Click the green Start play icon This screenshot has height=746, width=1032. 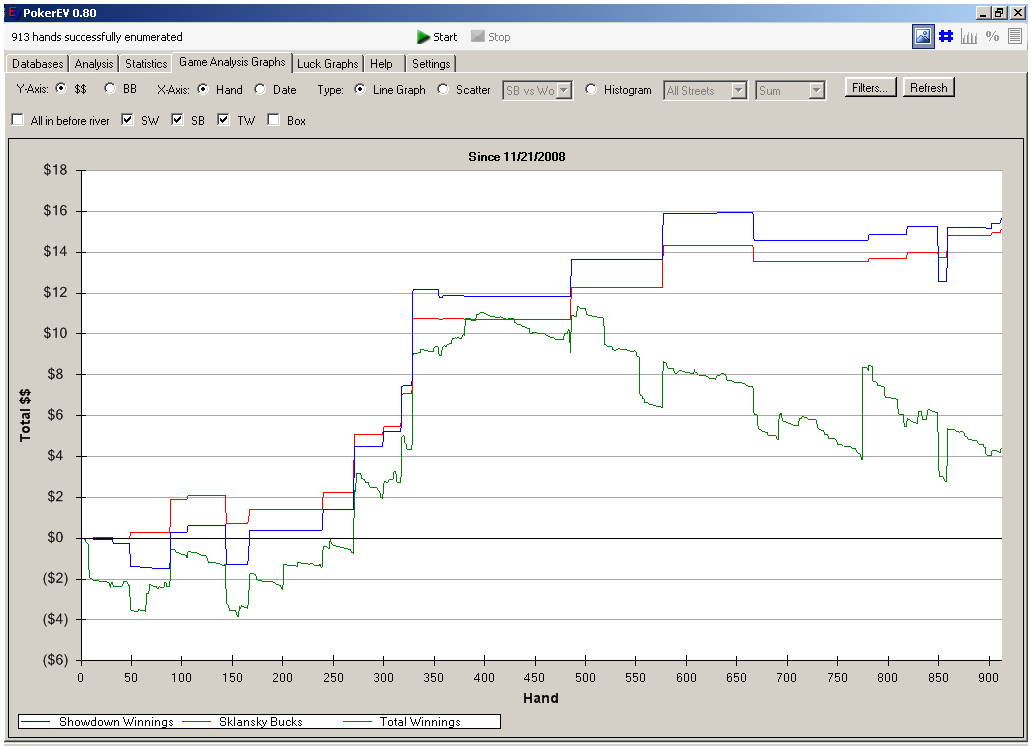coord(424,37)
